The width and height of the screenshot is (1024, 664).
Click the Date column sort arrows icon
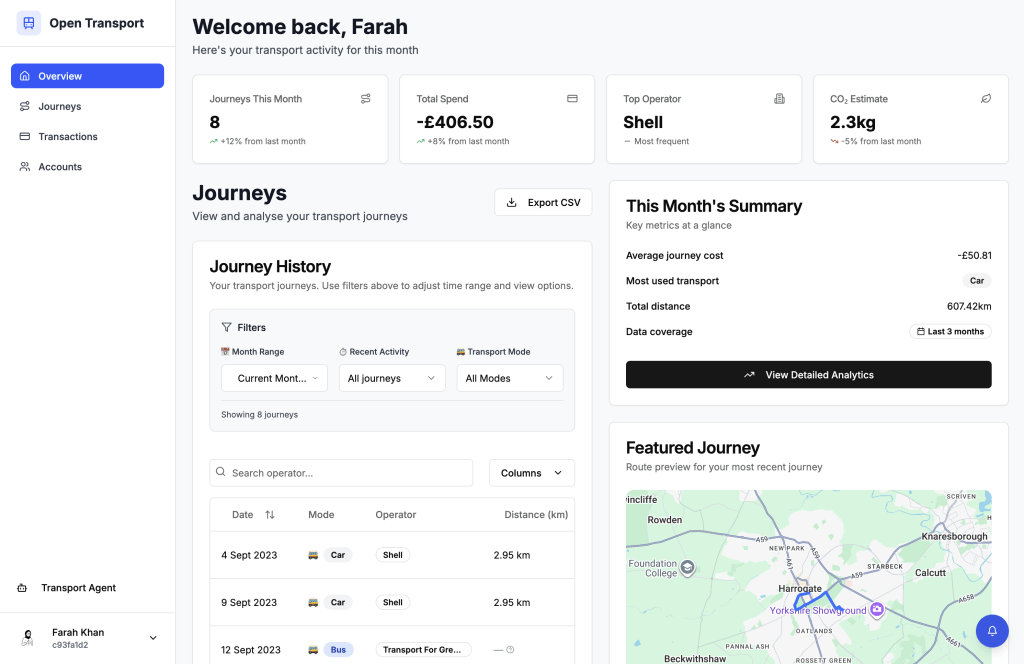point(270,515)
